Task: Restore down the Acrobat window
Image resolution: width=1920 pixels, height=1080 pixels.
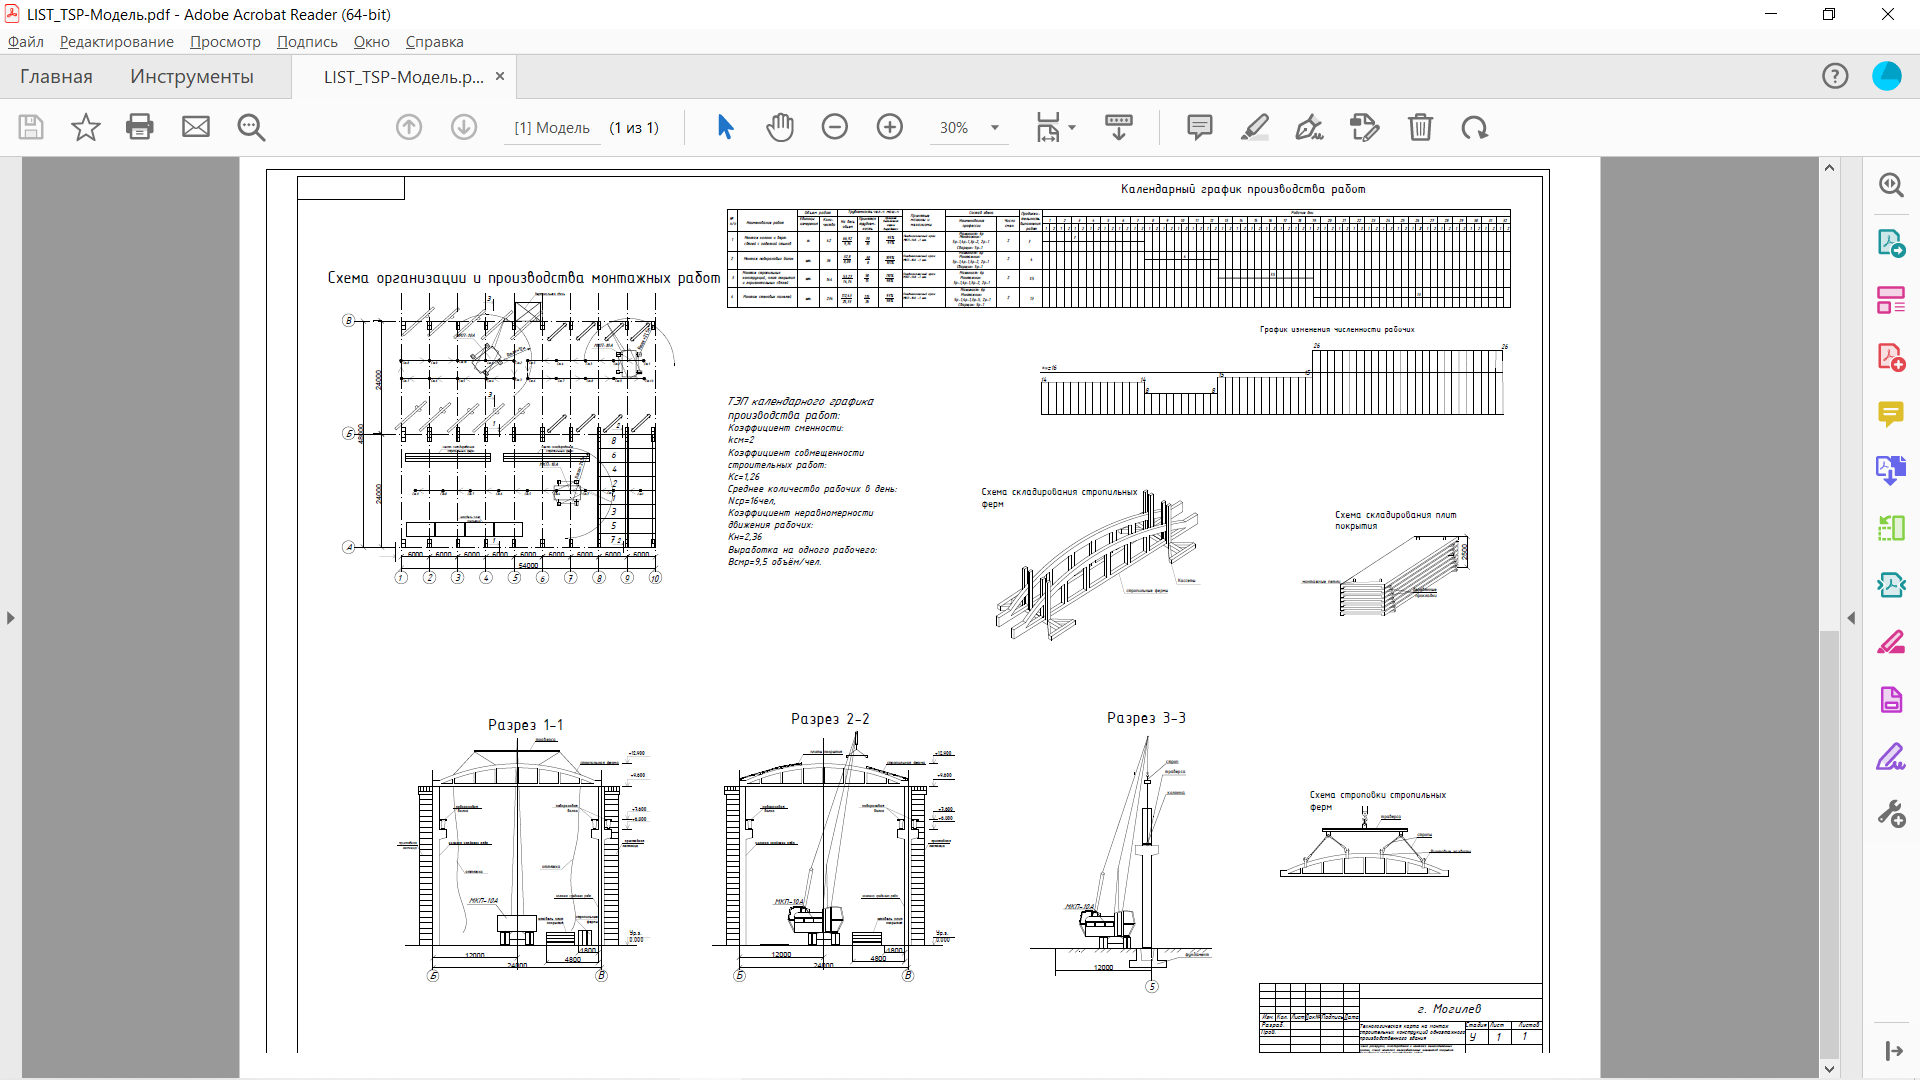Action: point(1829,14)
